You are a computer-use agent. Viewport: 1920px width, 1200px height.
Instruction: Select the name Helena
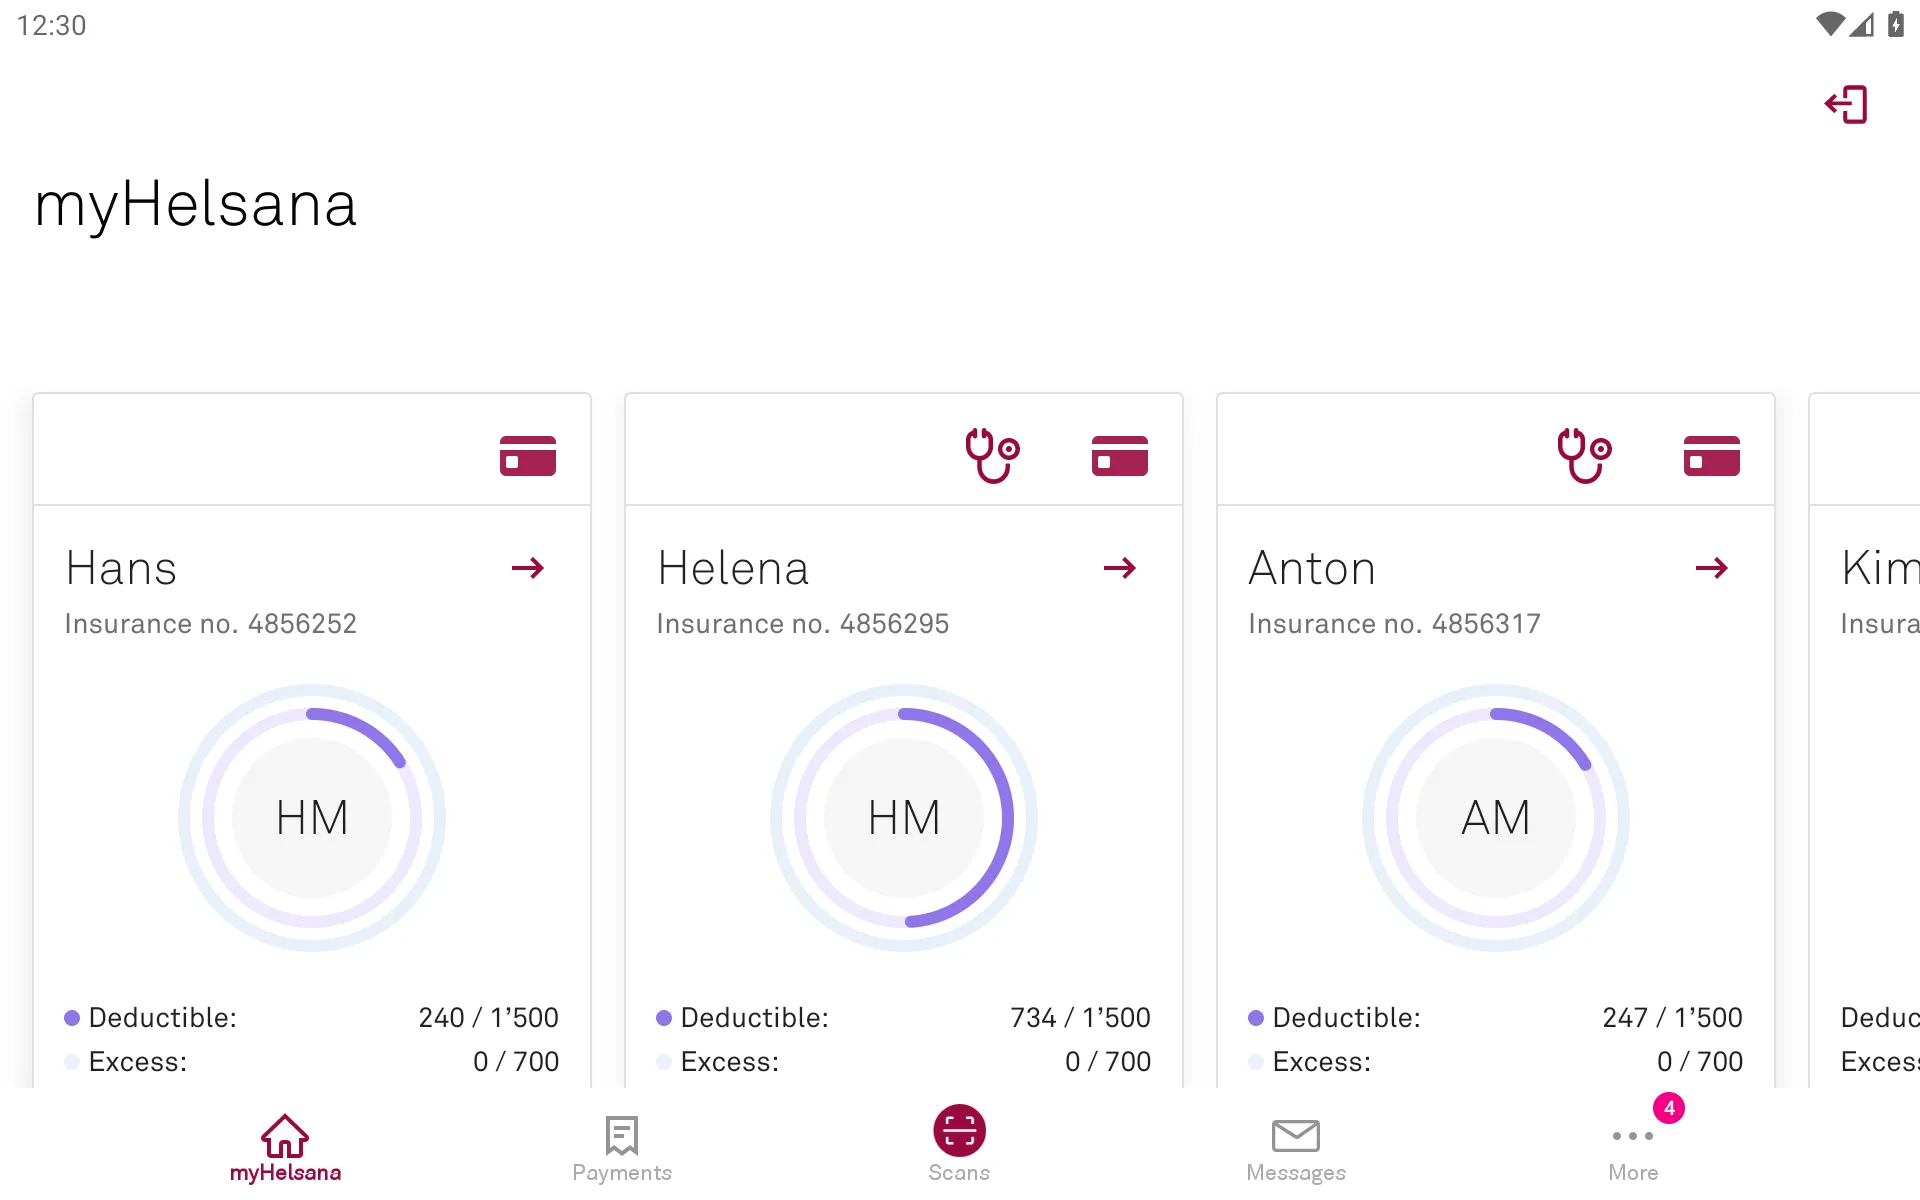[733, 568]
